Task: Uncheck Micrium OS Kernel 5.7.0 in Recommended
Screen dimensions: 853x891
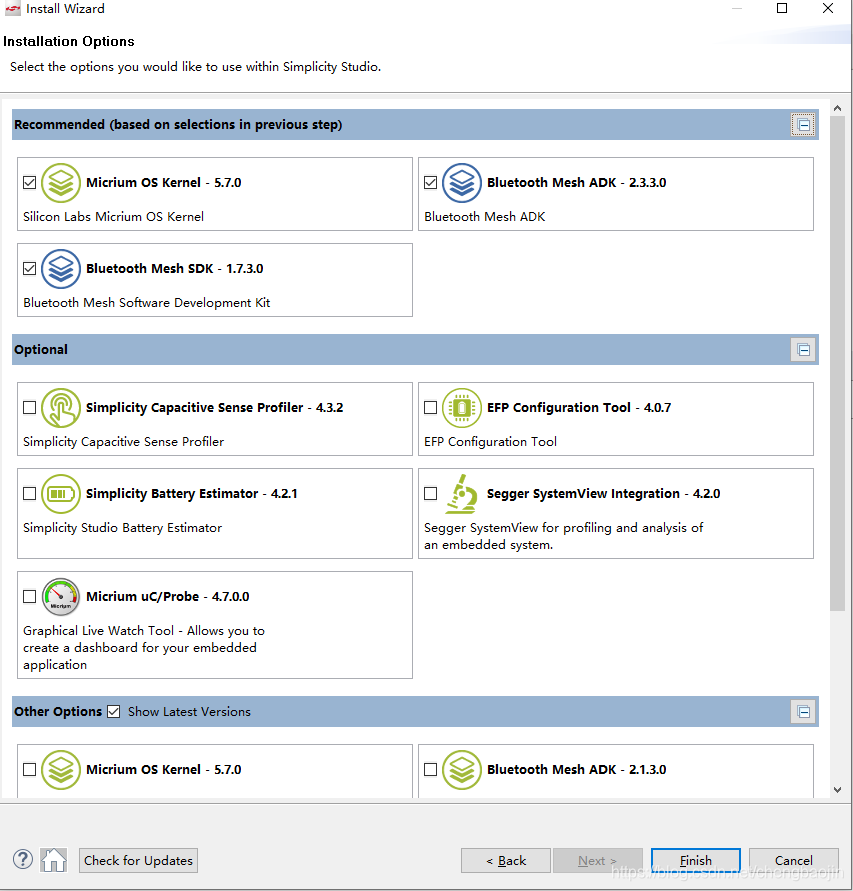Action: [x=30, y=182]
